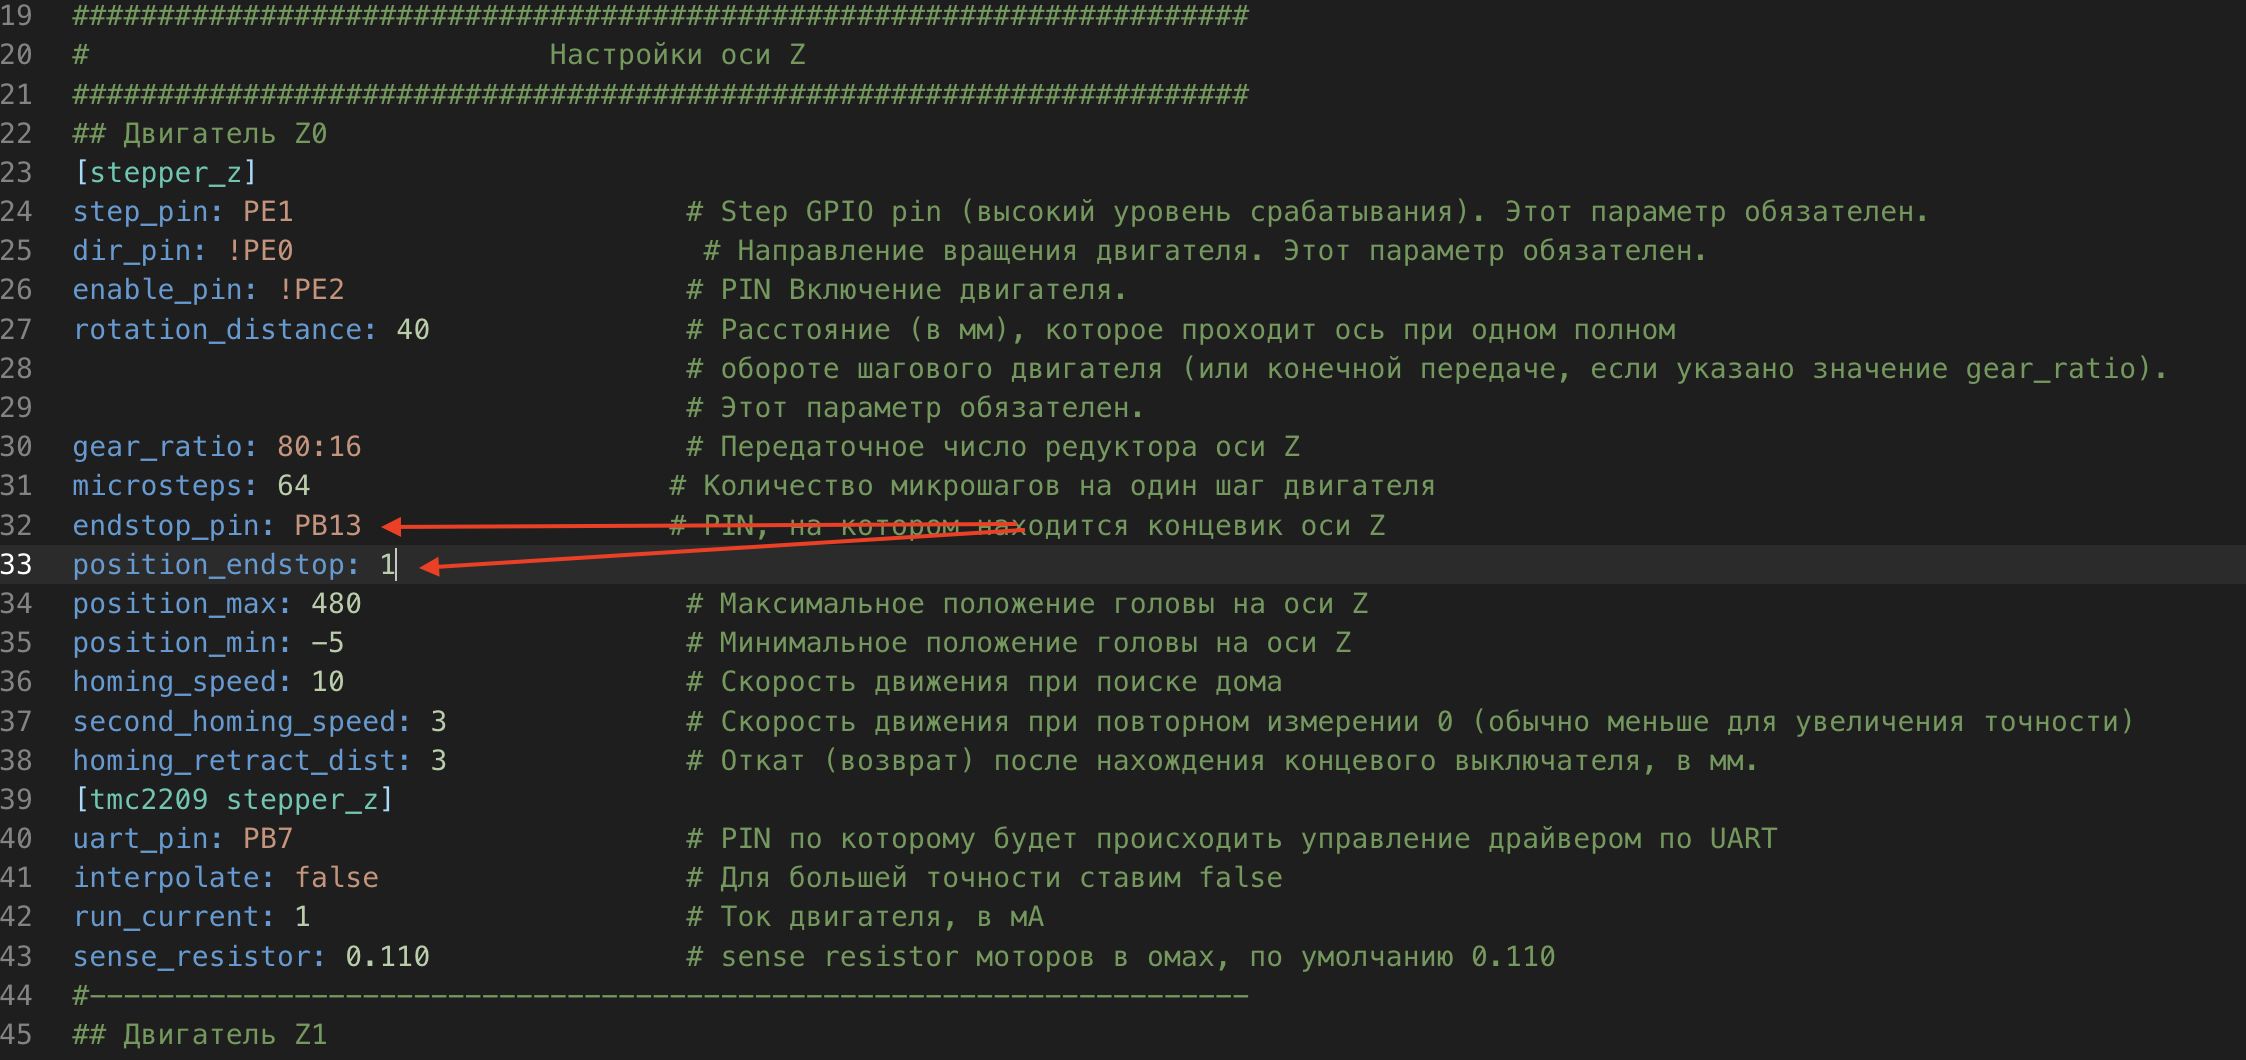Click line number 39 in the gutter
This screenshot has width=2246, height=1060.
[16, 800]
